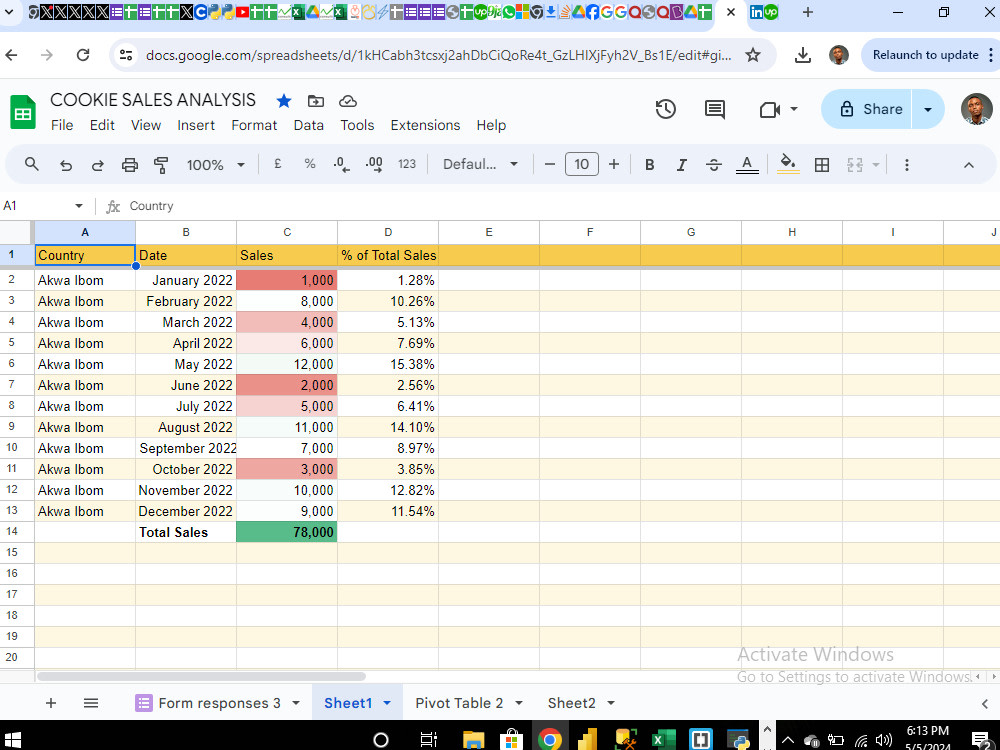Open the File menu

point(62,125)
